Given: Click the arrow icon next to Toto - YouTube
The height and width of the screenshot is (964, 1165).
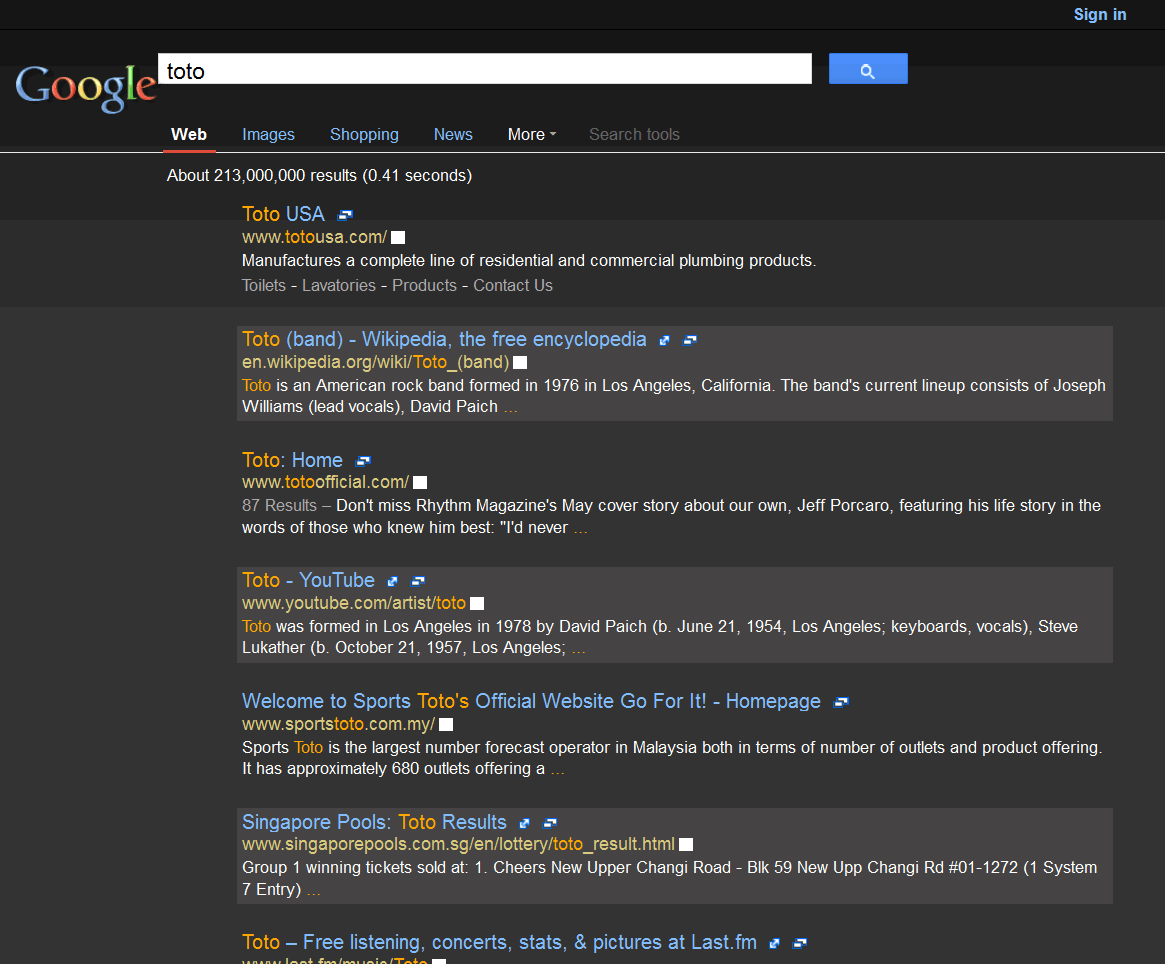Looking at the screenshot, I should [x=393, y=581].
